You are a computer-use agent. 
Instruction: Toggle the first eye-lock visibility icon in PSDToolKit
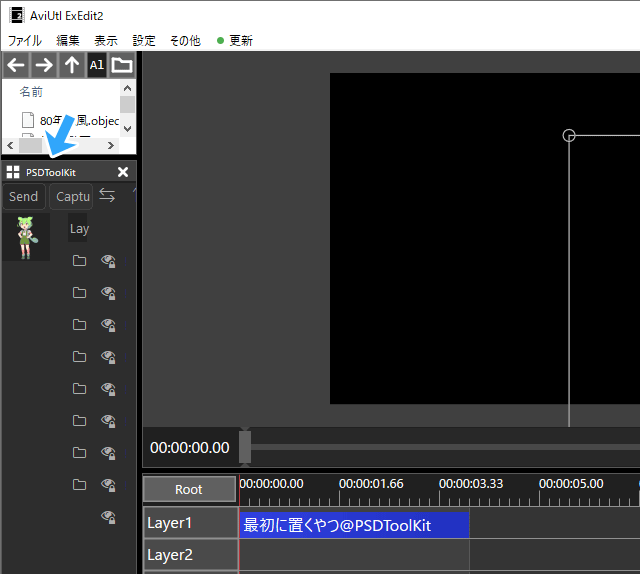[108, 261]
